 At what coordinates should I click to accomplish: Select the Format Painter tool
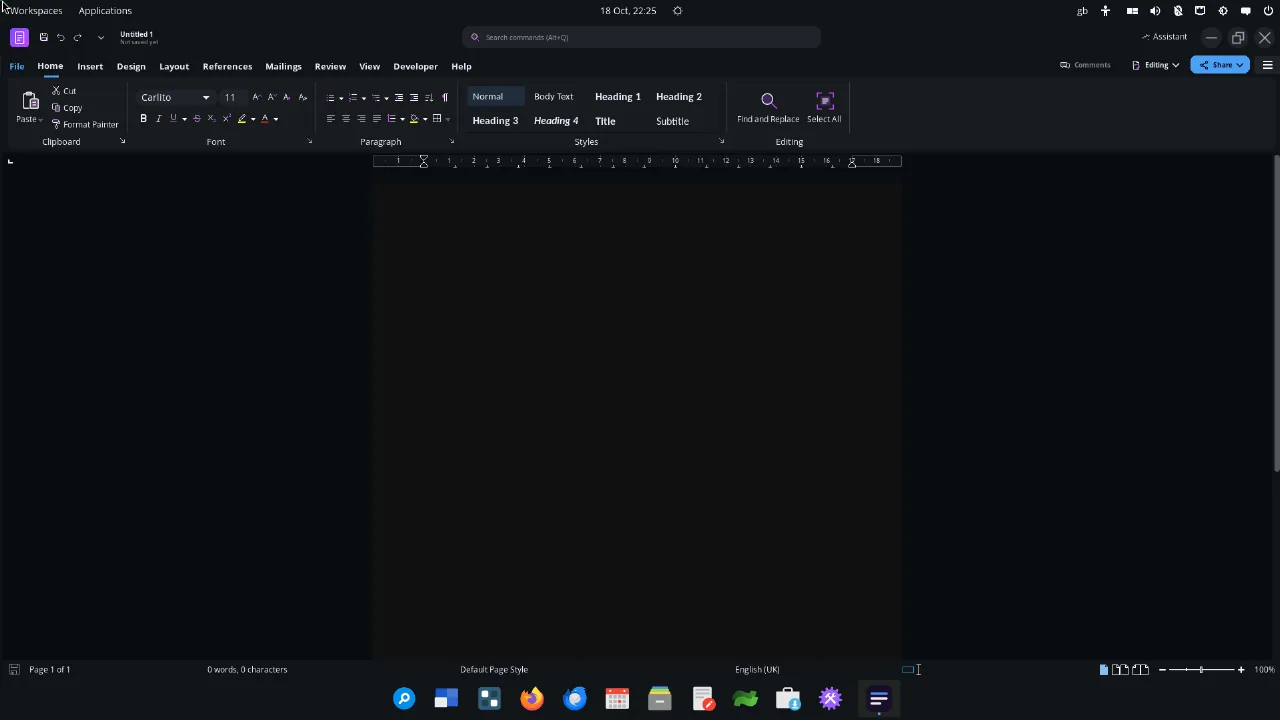(84, 125)
